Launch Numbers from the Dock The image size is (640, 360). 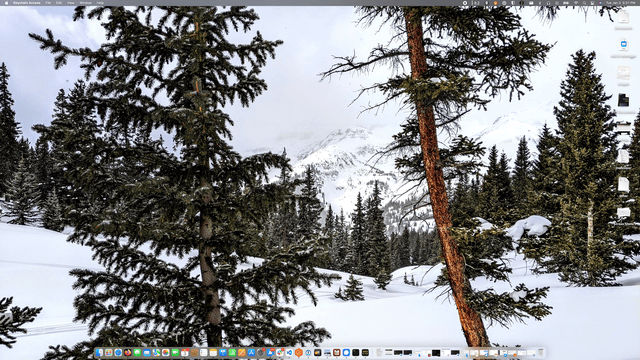[232, 352]
